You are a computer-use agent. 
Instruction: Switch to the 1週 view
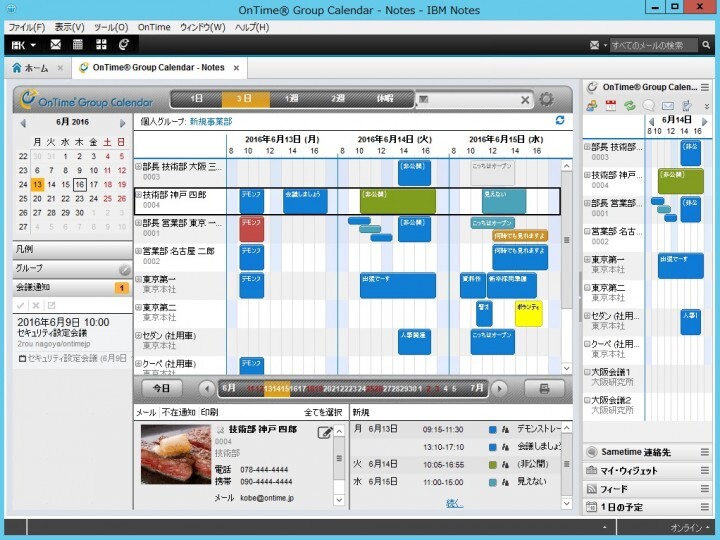click(291, 100)
